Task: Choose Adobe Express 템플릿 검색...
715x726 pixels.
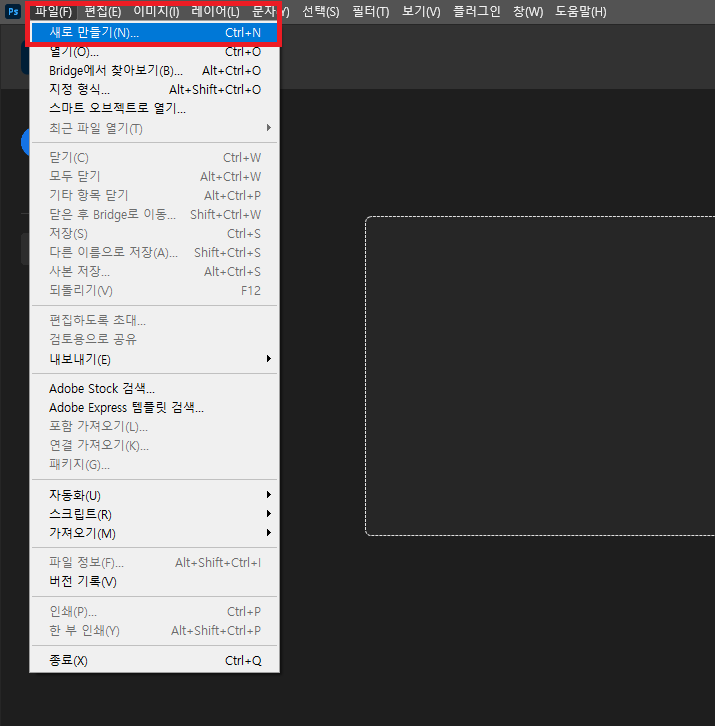Action: pos(154,407)
